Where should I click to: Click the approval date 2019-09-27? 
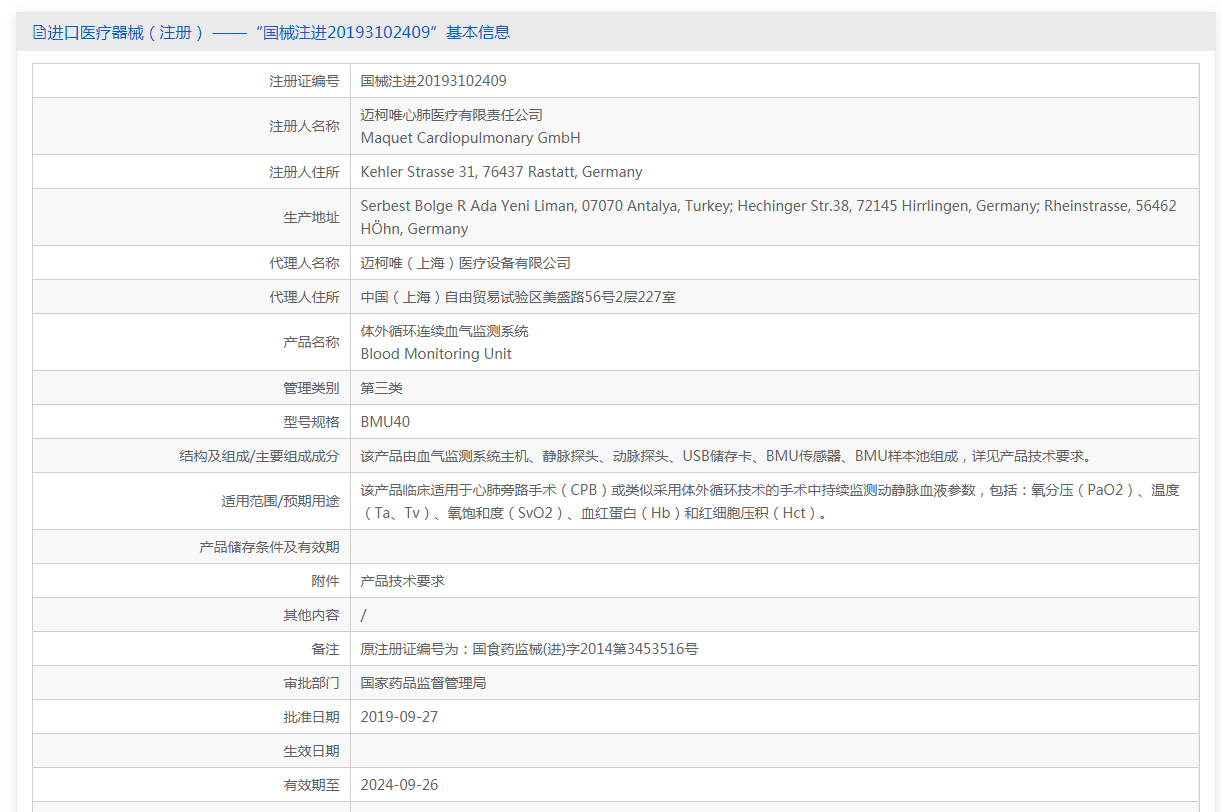[x=399, y=717]
